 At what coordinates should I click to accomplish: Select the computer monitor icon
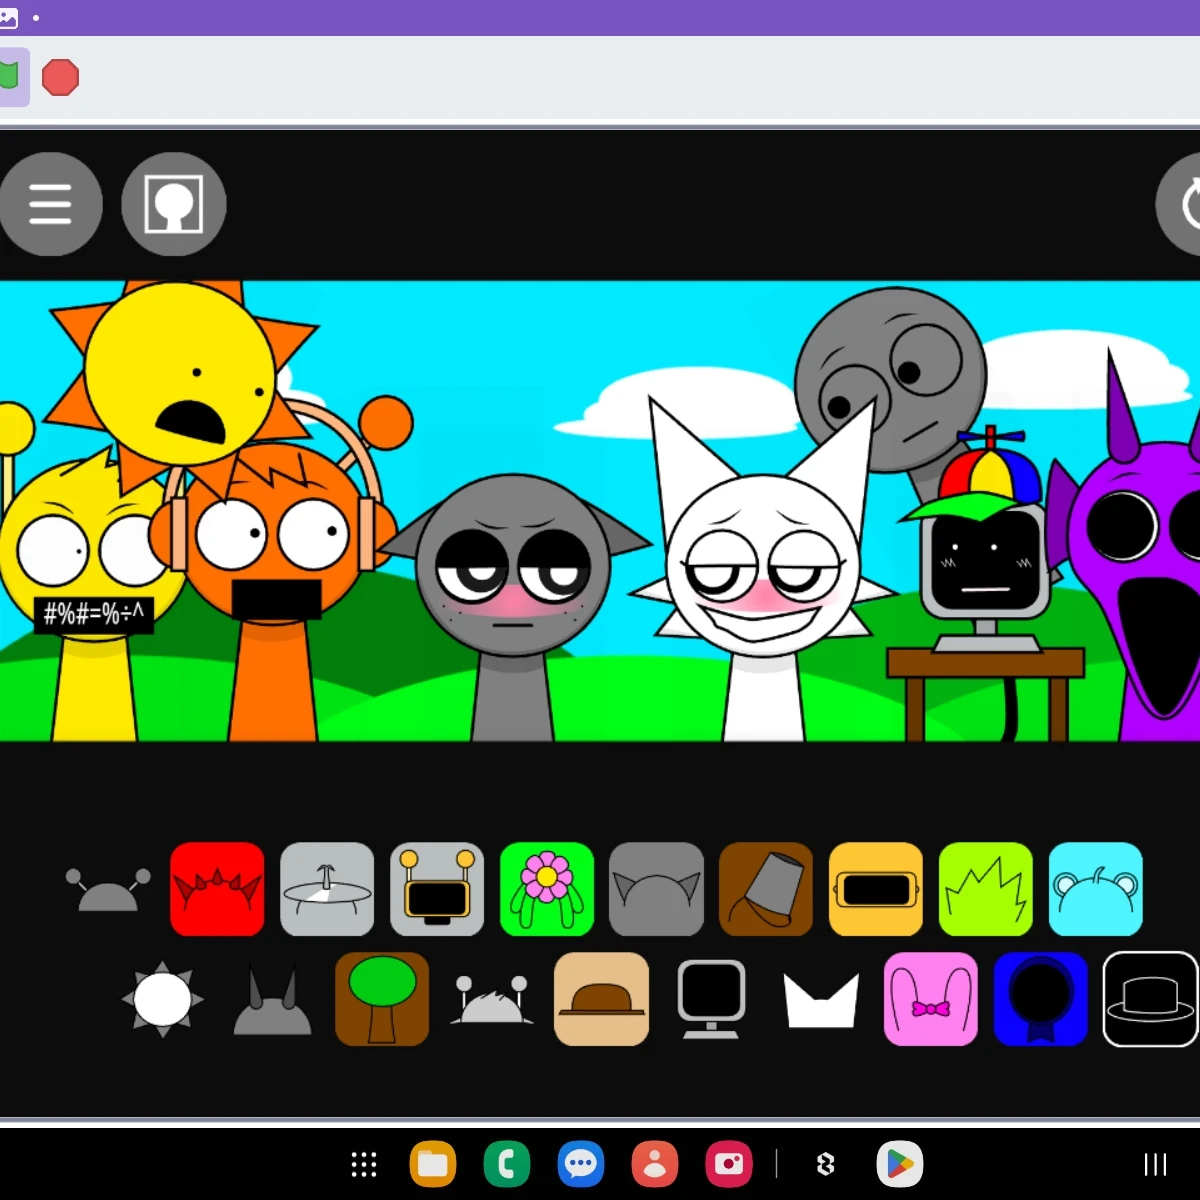711,999
